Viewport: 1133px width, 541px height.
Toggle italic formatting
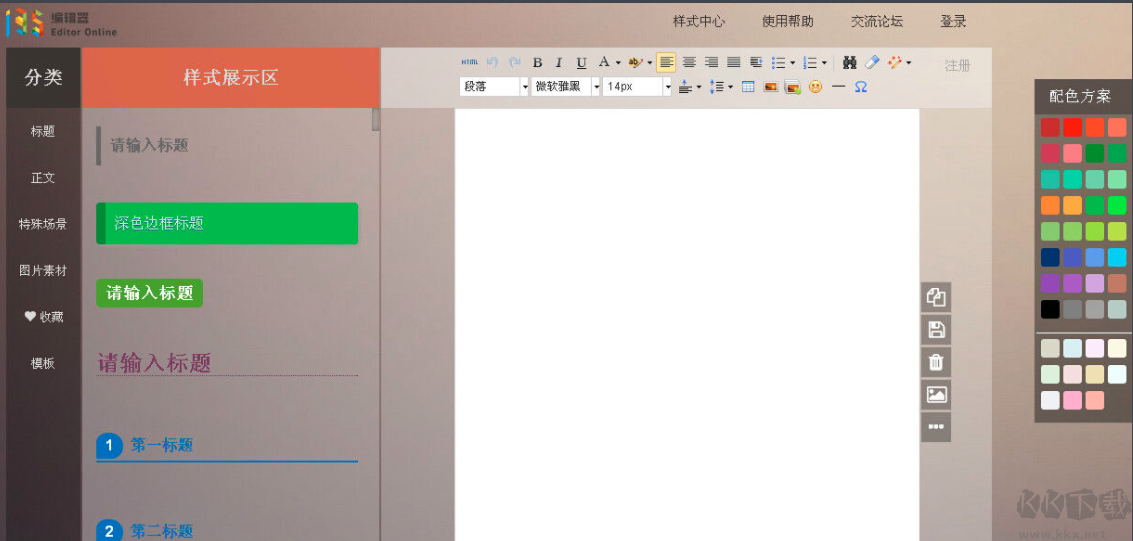[559, 63]
